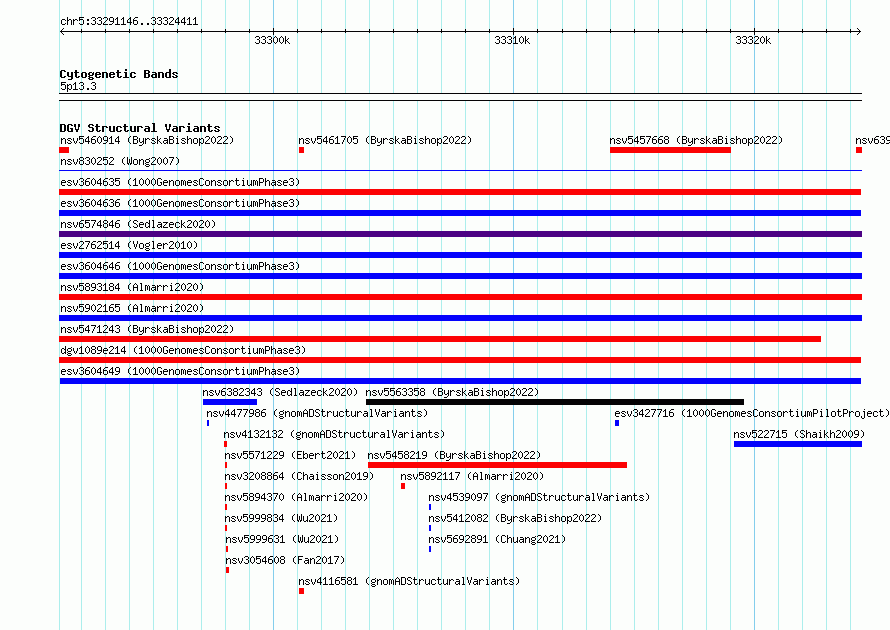Open nsv3208864 (Chaisson2019) variant
Viewport: 890px width, 630px height.
(x=299, y=476)
